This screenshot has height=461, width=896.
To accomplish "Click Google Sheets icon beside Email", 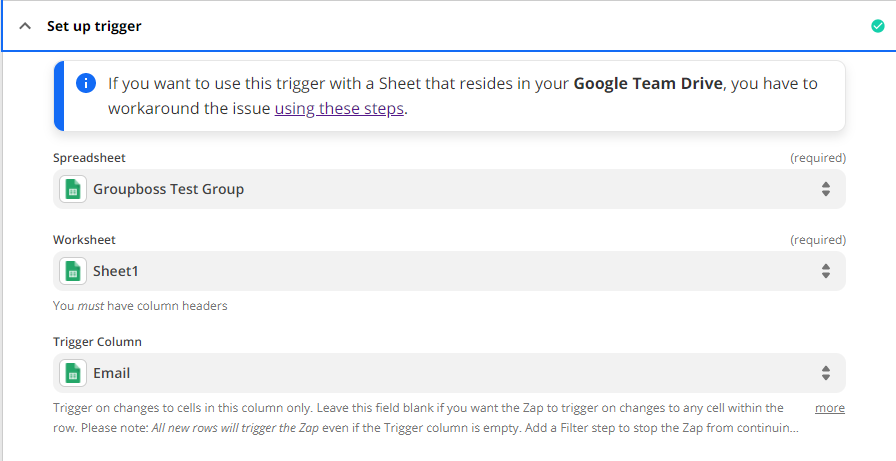I will coord(73,373).
